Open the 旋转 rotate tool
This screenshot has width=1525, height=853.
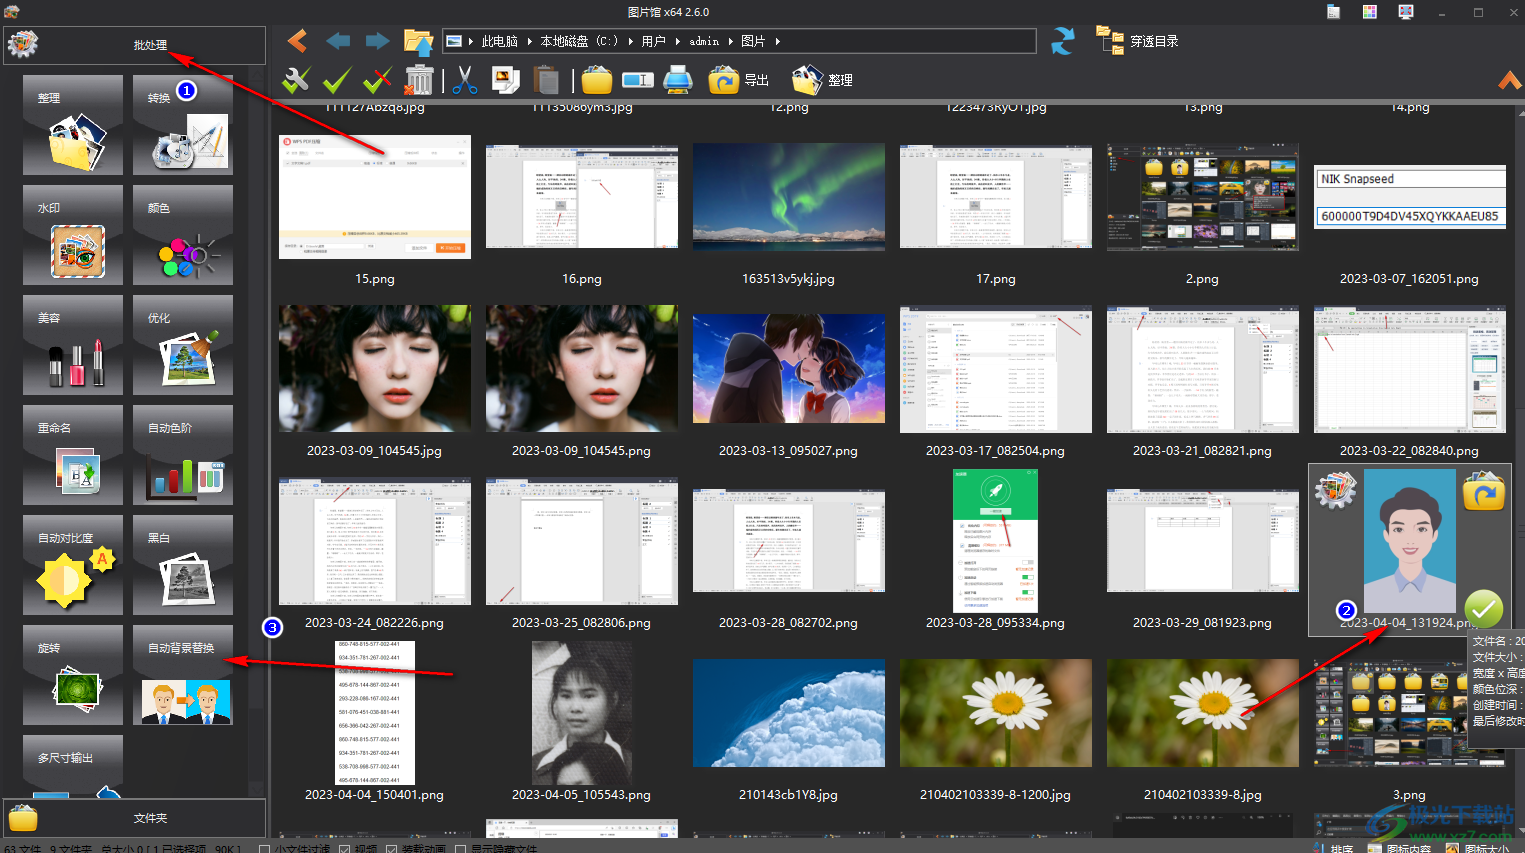73,675
